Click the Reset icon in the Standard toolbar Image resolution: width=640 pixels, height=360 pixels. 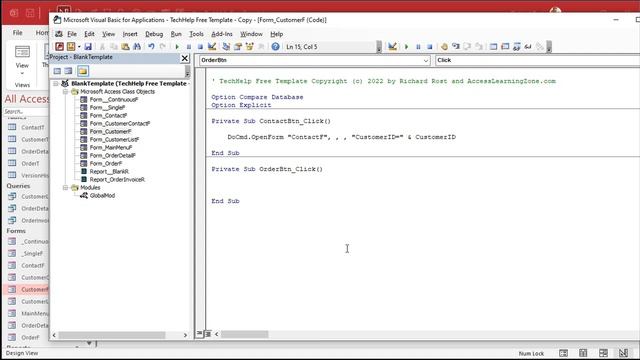[x=200, y=47]
